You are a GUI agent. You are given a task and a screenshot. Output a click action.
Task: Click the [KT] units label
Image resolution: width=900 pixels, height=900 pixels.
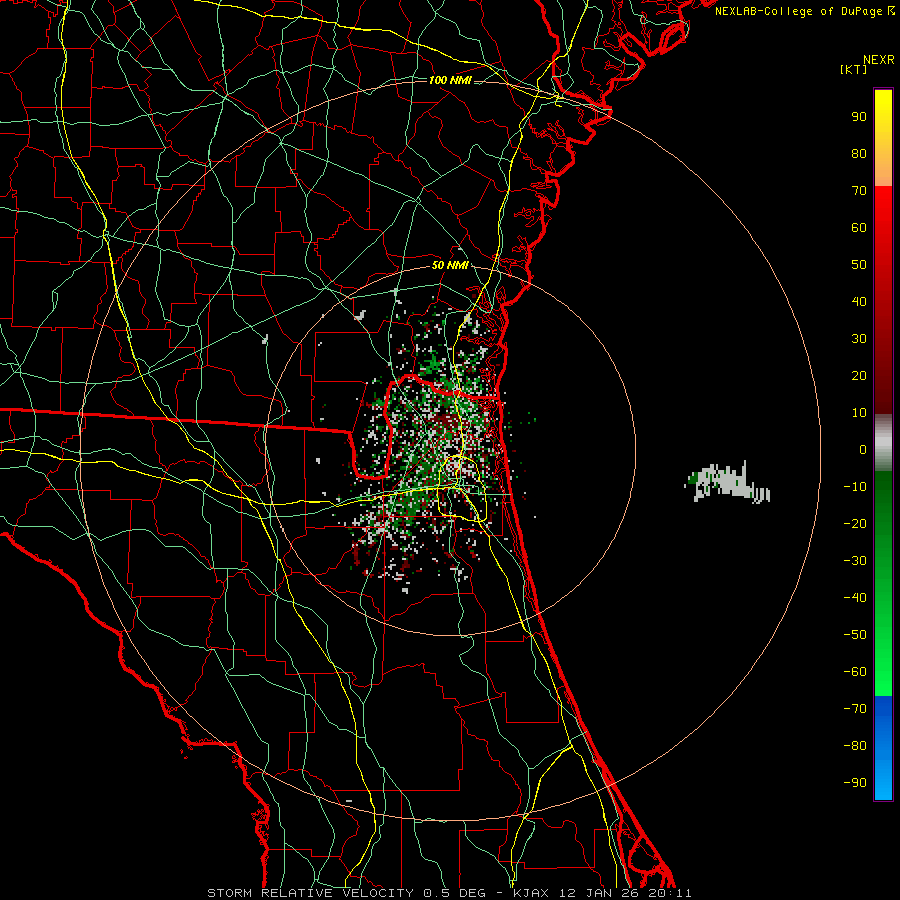click(854, 69)
